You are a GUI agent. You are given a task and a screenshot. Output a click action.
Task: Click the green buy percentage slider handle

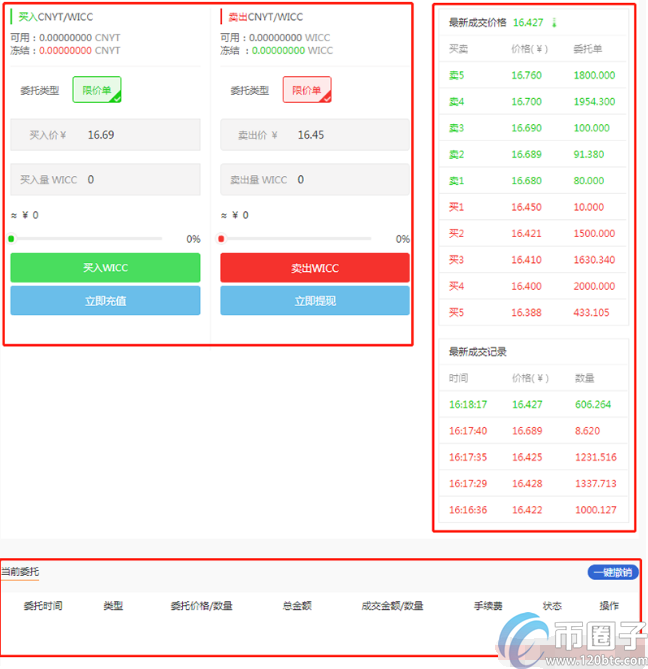[12, 239]
